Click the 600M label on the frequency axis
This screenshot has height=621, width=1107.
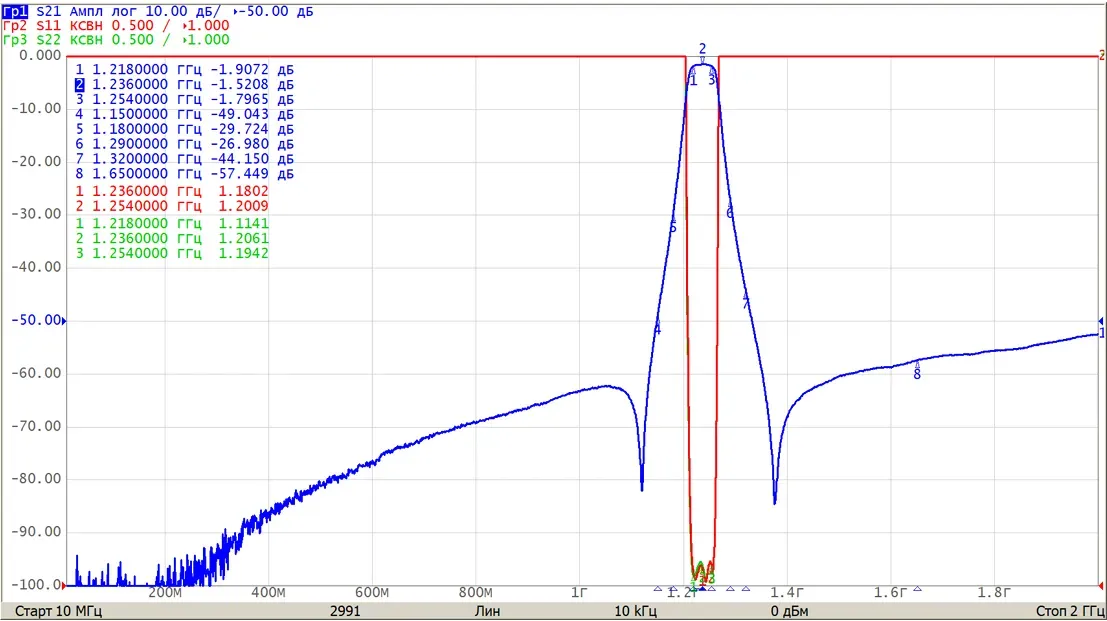(x=372, y=593)
